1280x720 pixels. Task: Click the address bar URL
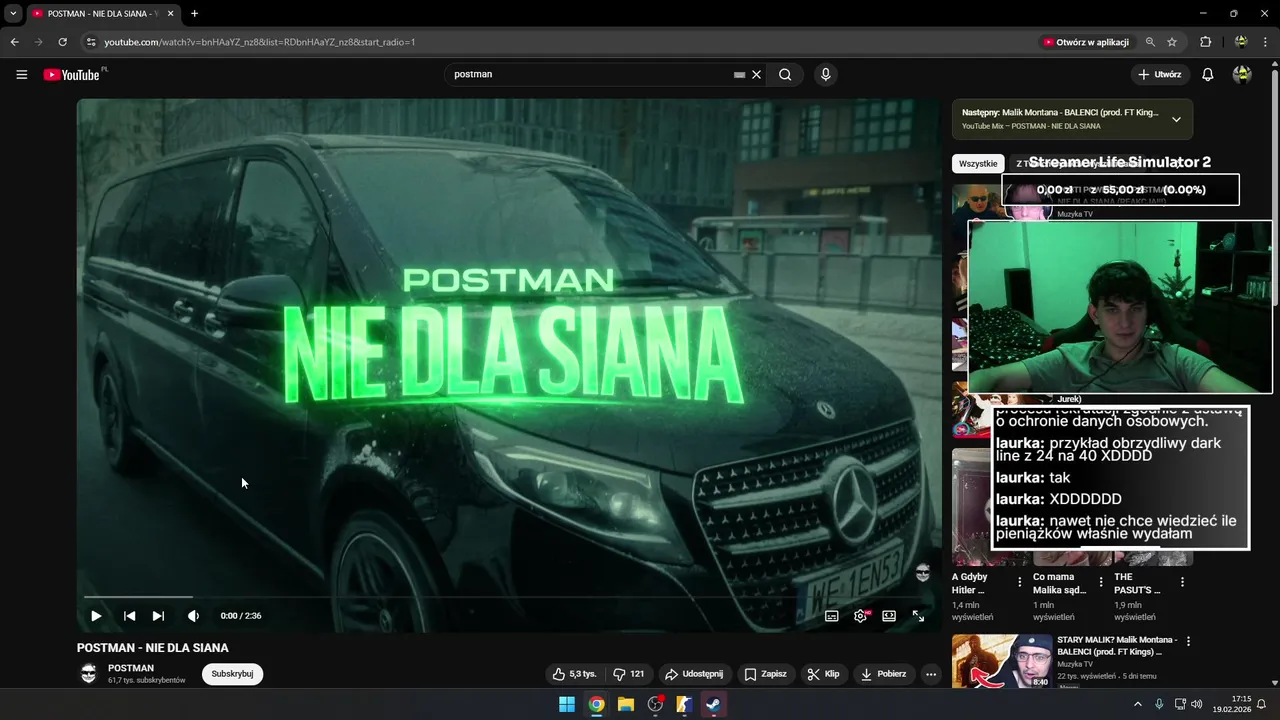(x=259, y=42)
